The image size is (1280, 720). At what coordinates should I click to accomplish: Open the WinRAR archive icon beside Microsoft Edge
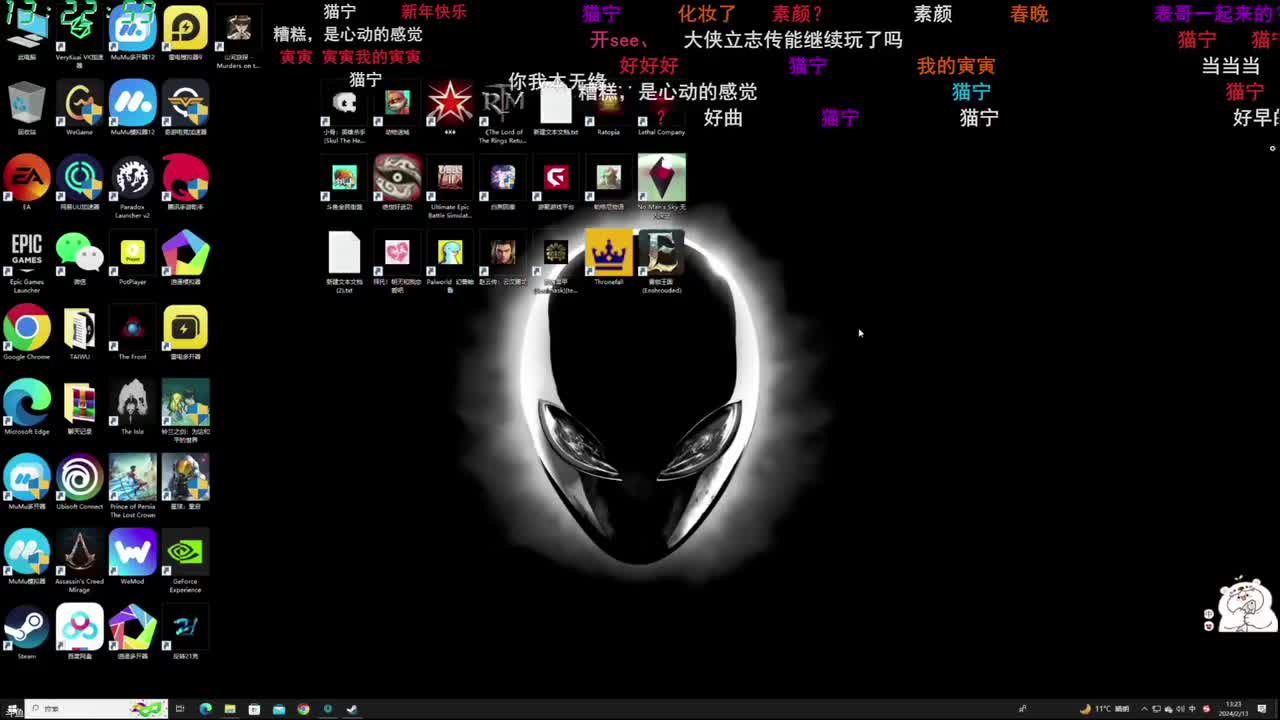click(80, 407)
